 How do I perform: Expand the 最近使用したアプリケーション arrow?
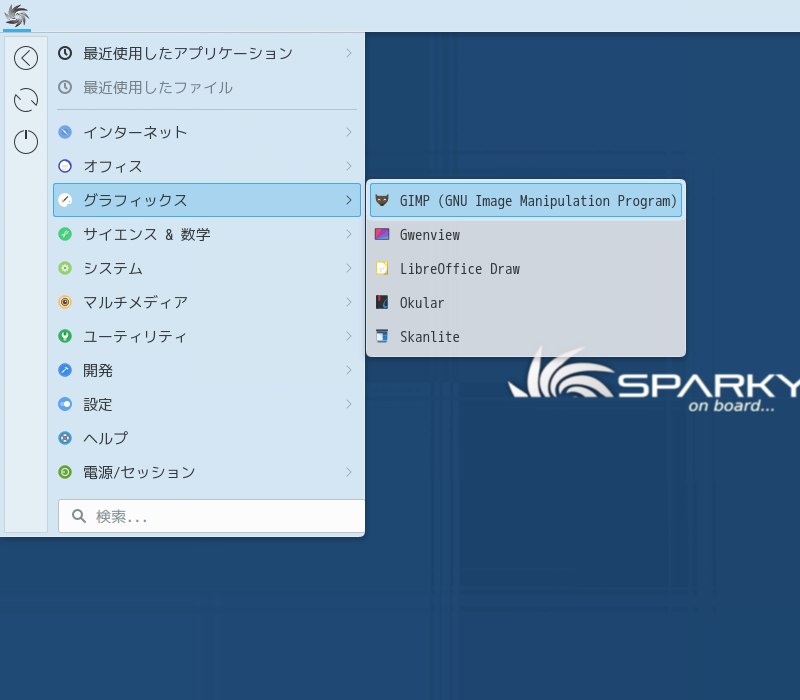pyautogui.click(x=348, y=53)
